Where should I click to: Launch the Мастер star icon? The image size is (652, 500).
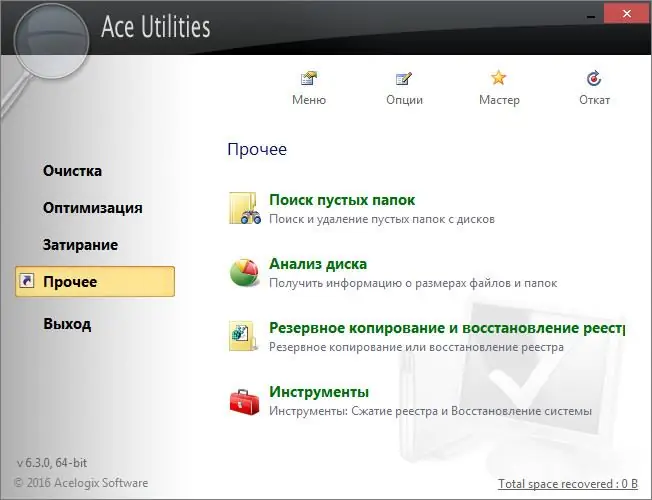click(x=499, y=77)
